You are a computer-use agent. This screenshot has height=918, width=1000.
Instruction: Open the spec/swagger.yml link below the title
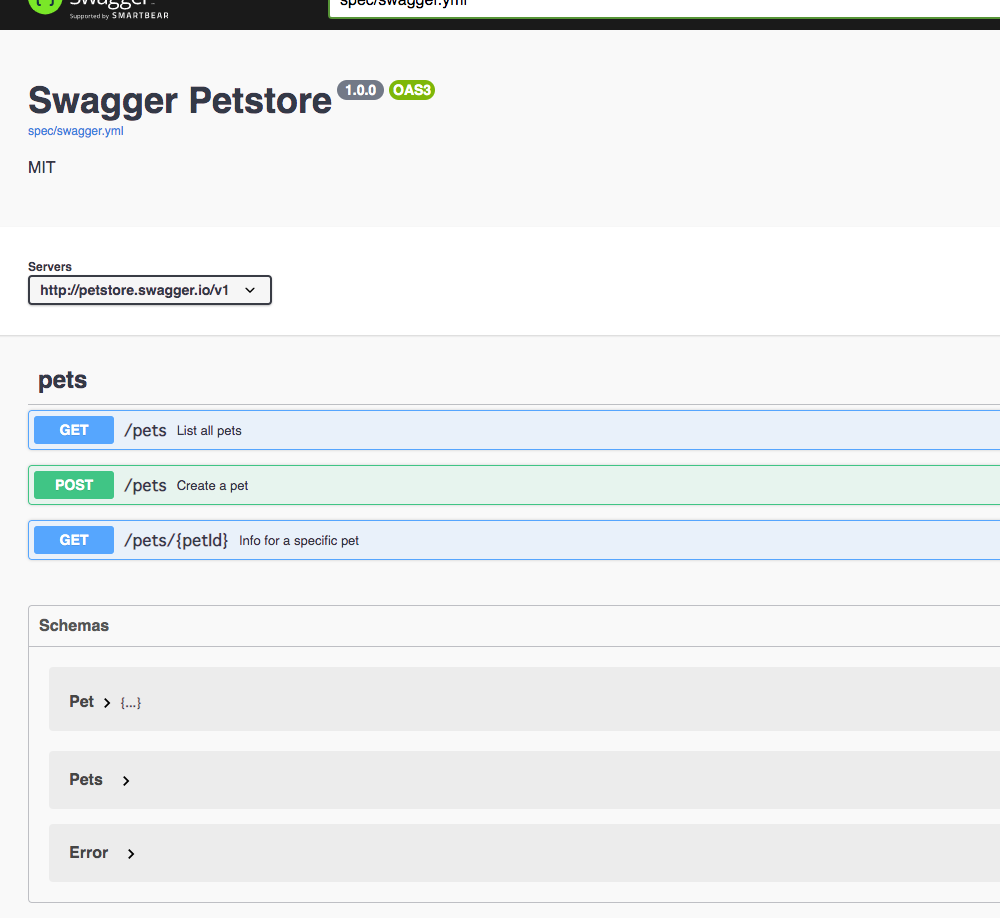tap(75, 130)
